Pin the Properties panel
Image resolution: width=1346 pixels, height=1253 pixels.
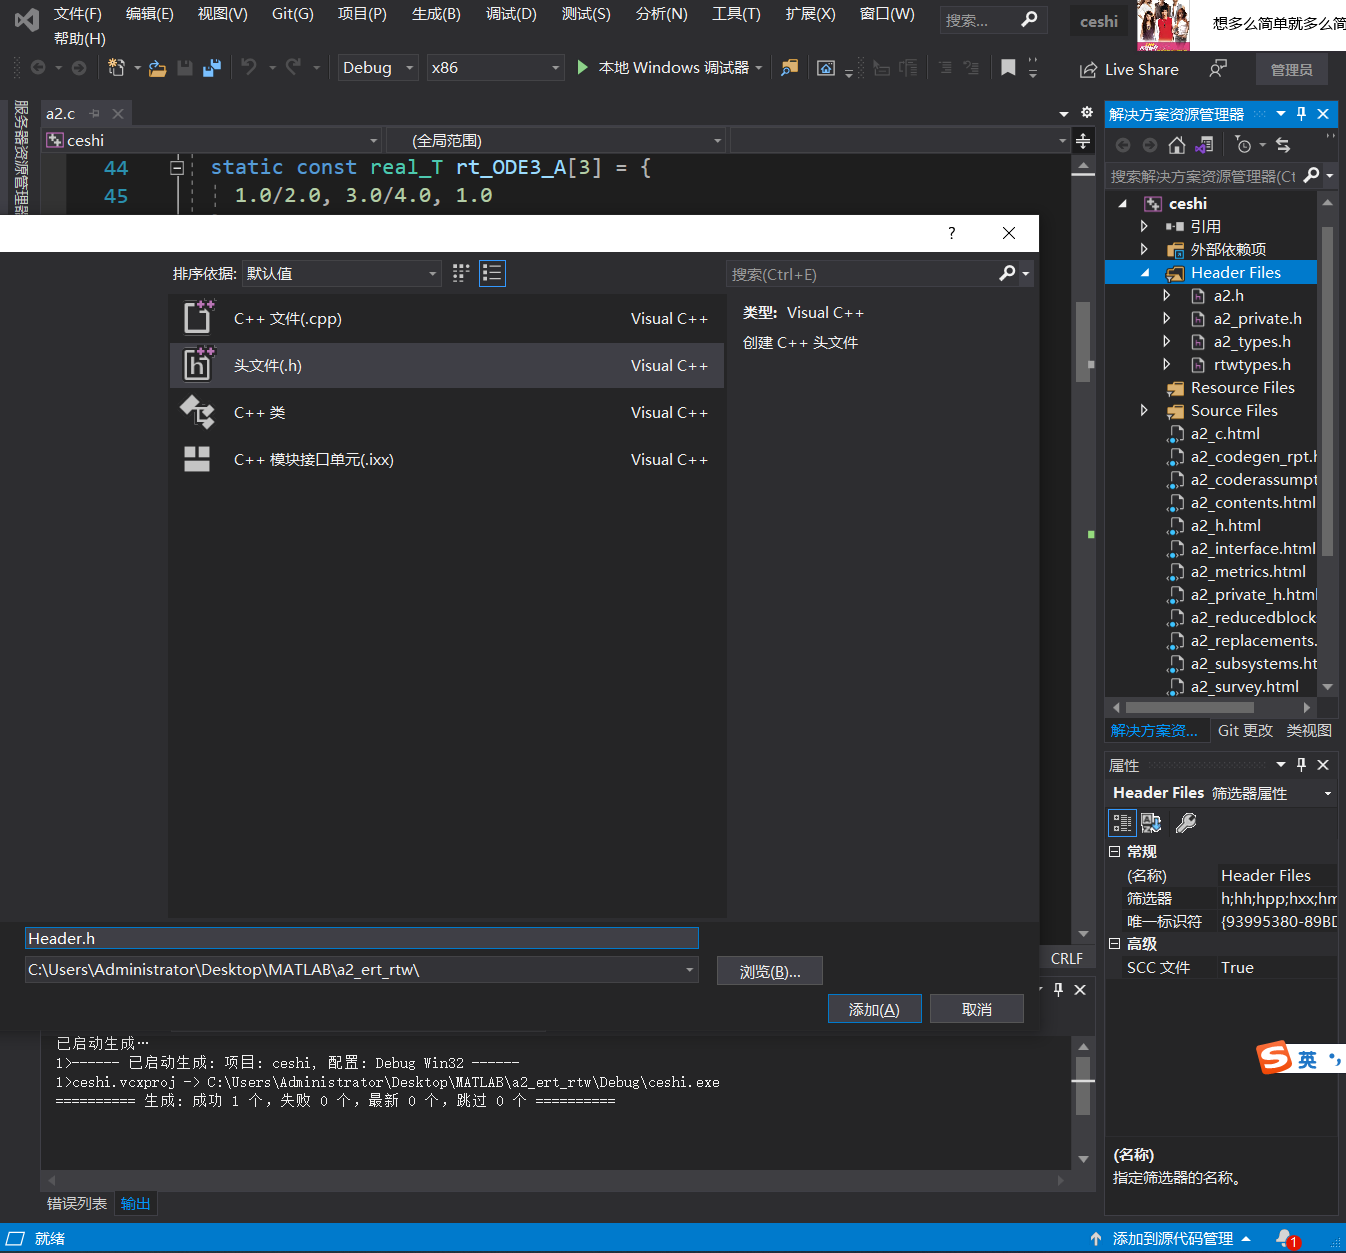pyautogui.click(x=1301, y=765)
